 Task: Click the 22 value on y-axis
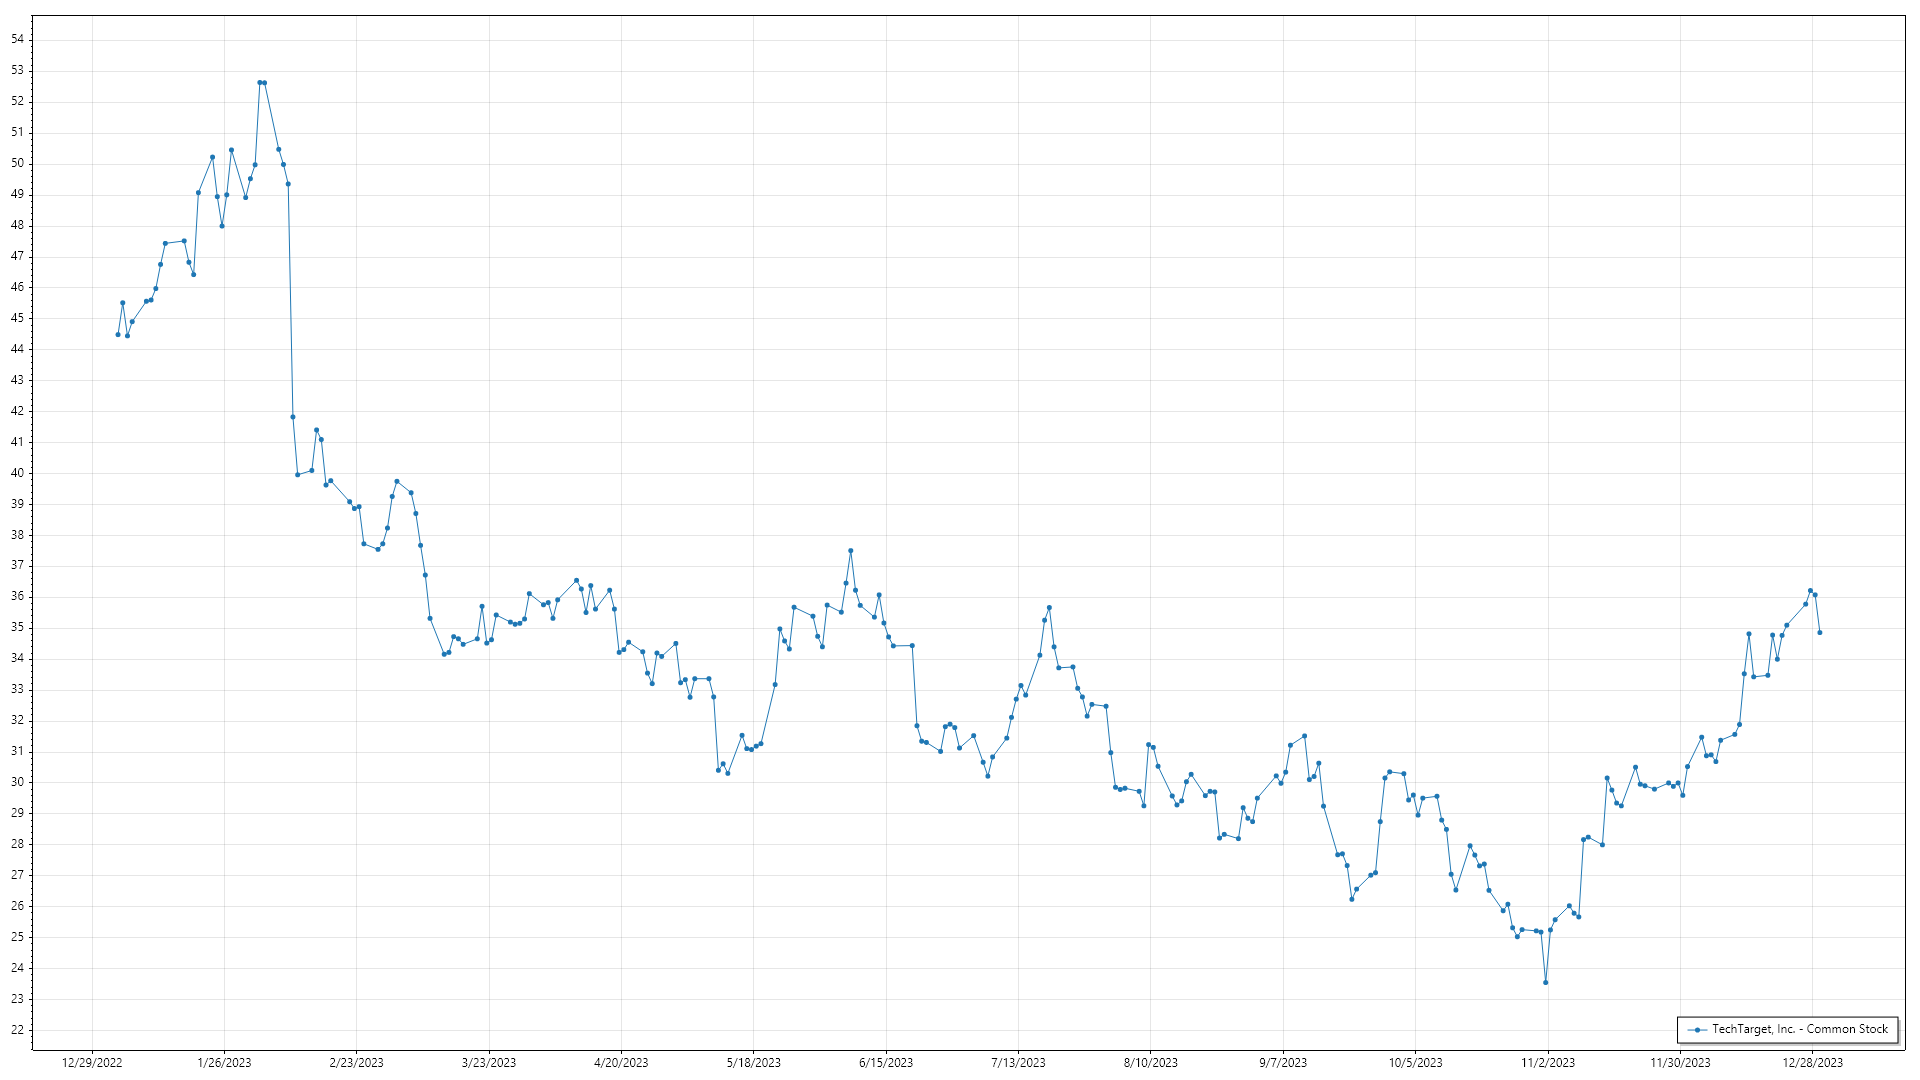pyautogui.click(x=17, y=1030)
